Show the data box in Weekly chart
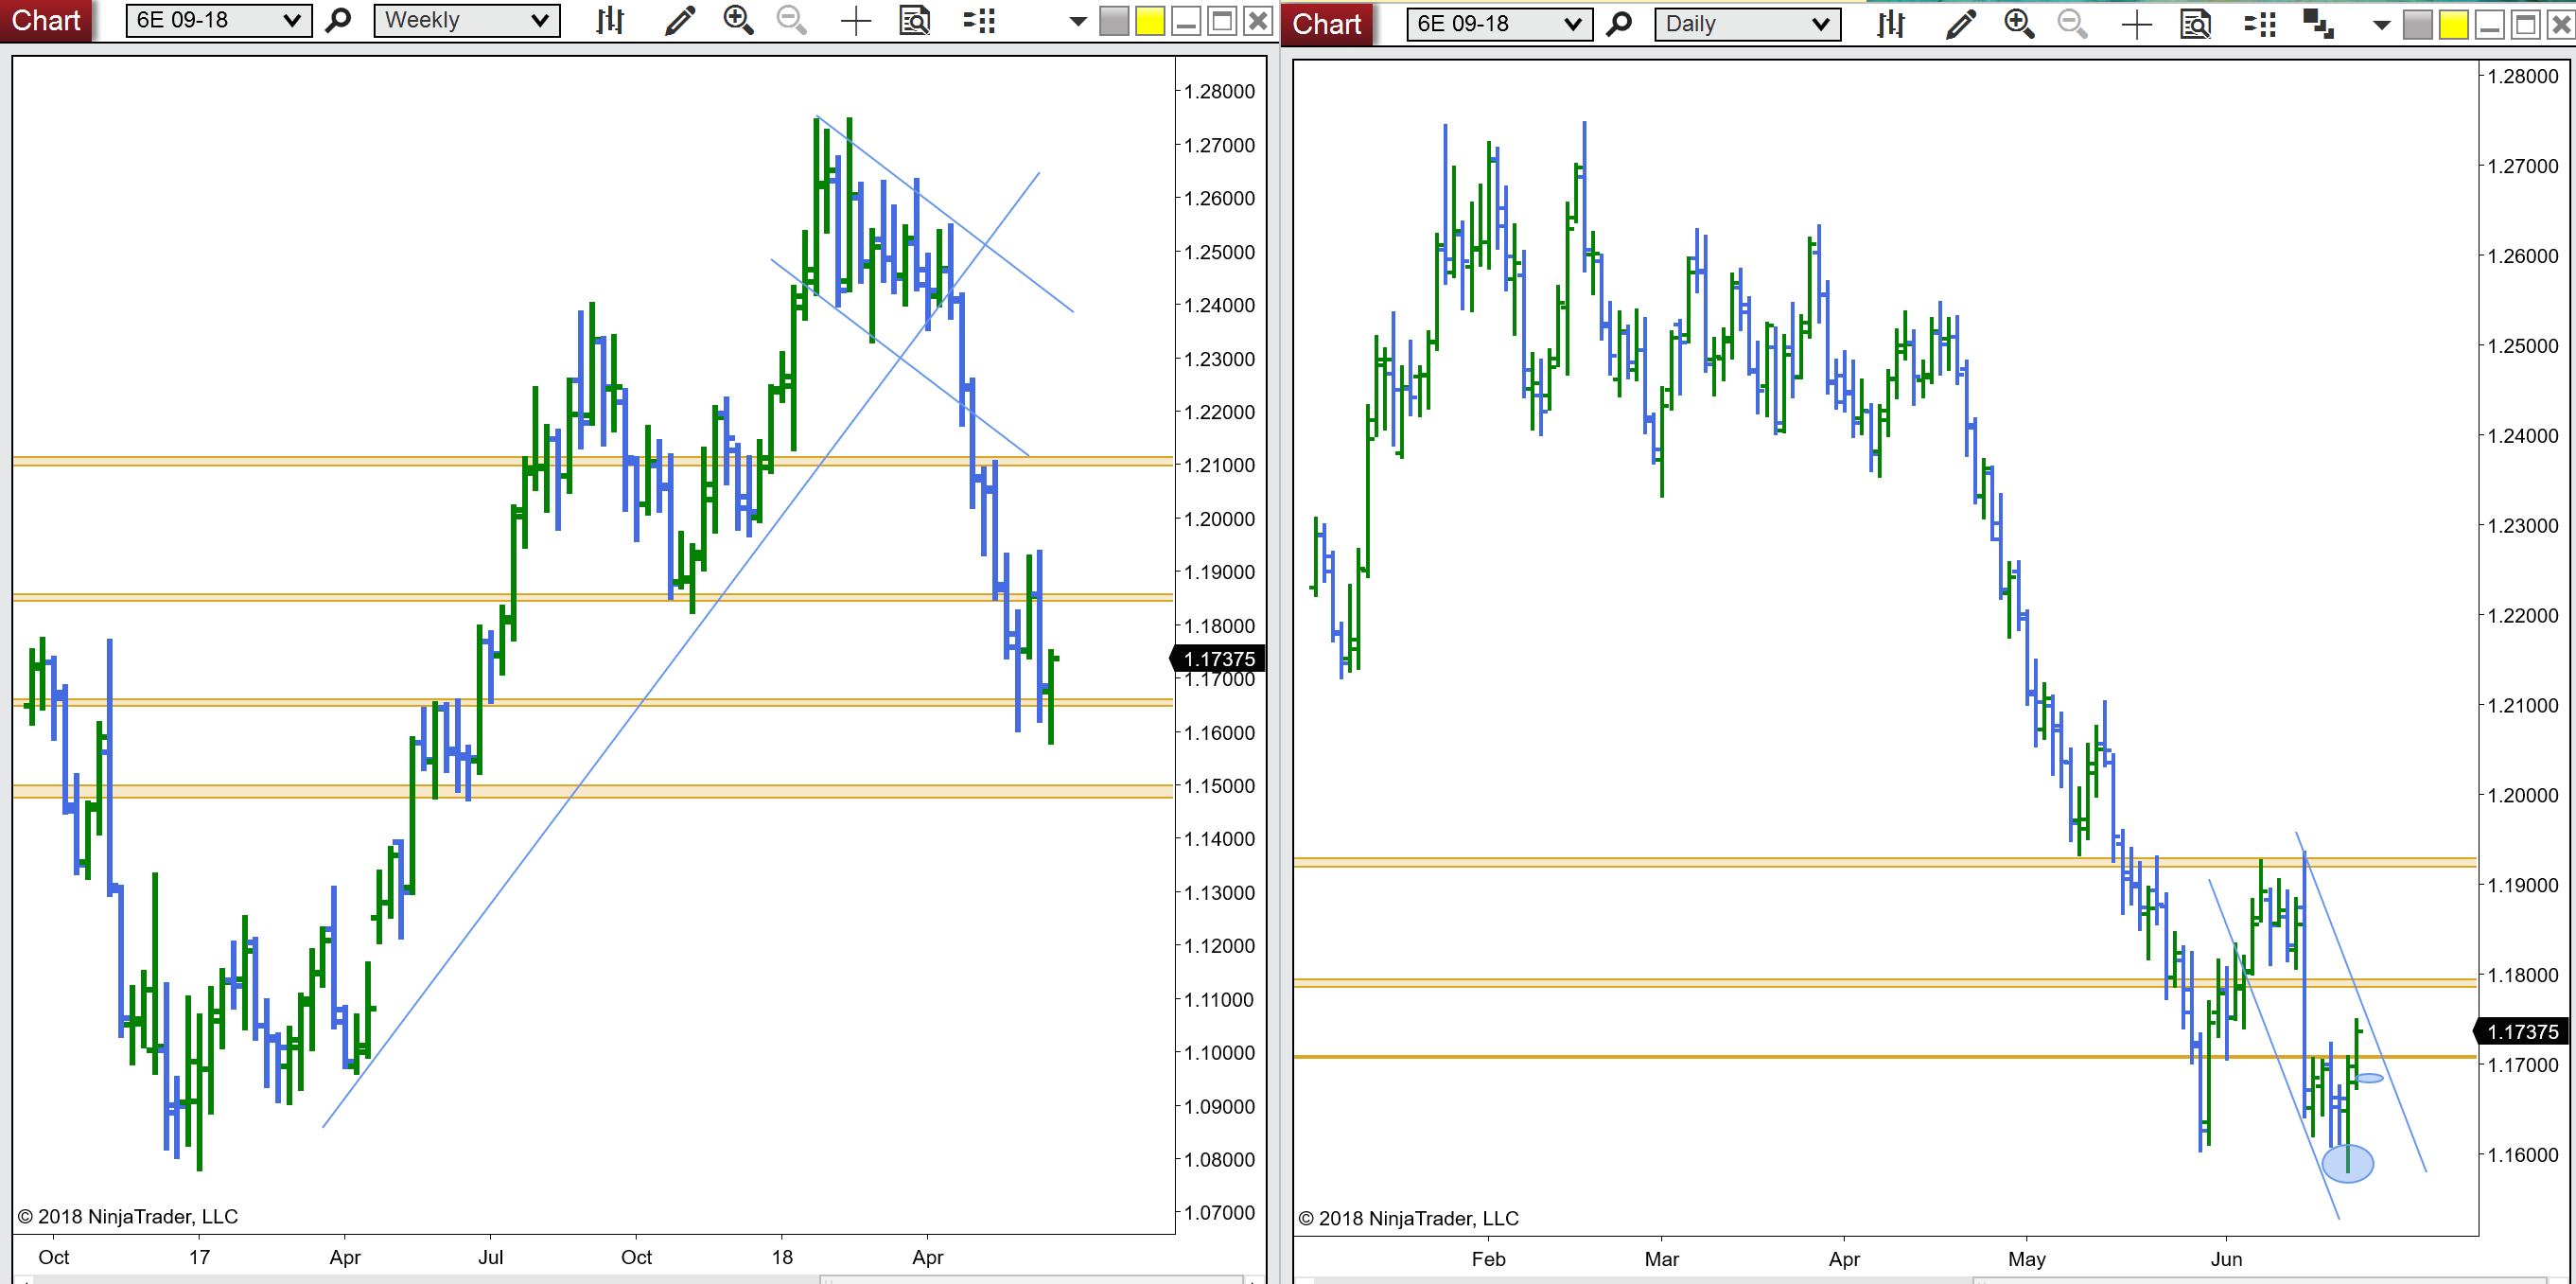Screen dimensions: 2576x1284 point(915,20)
